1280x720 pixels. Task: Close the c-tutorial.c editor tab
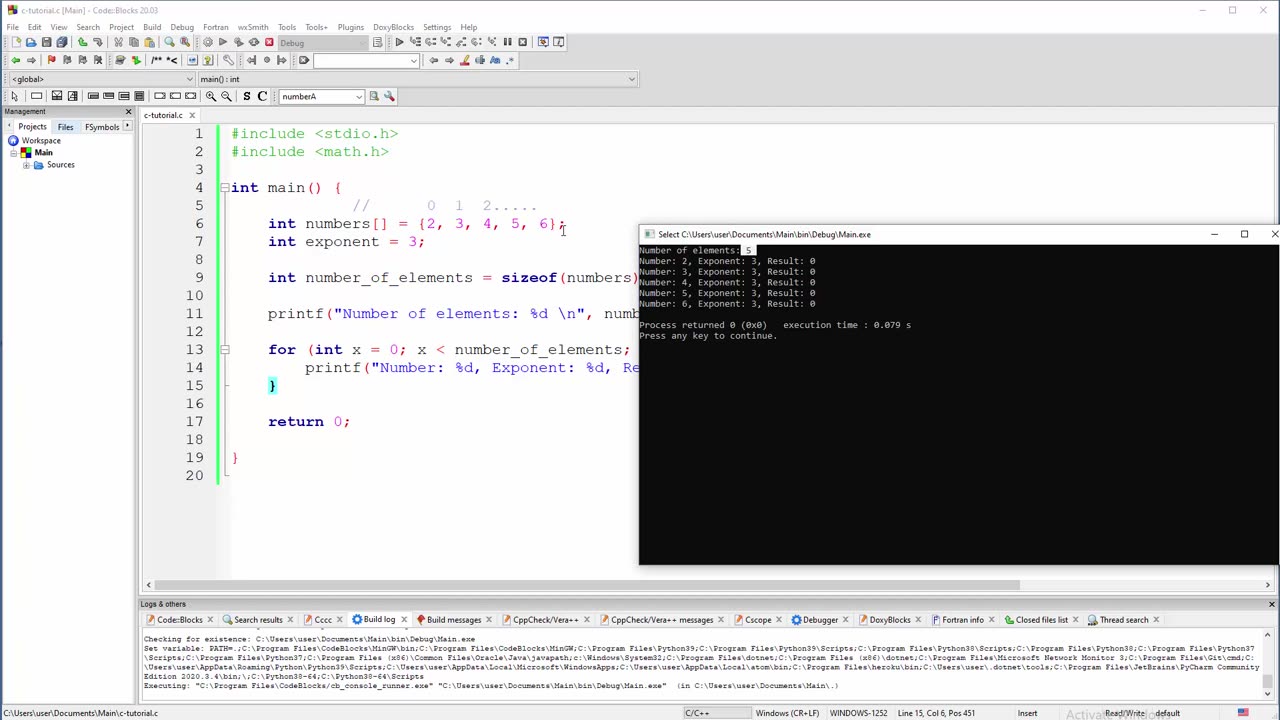pos(192,115)
